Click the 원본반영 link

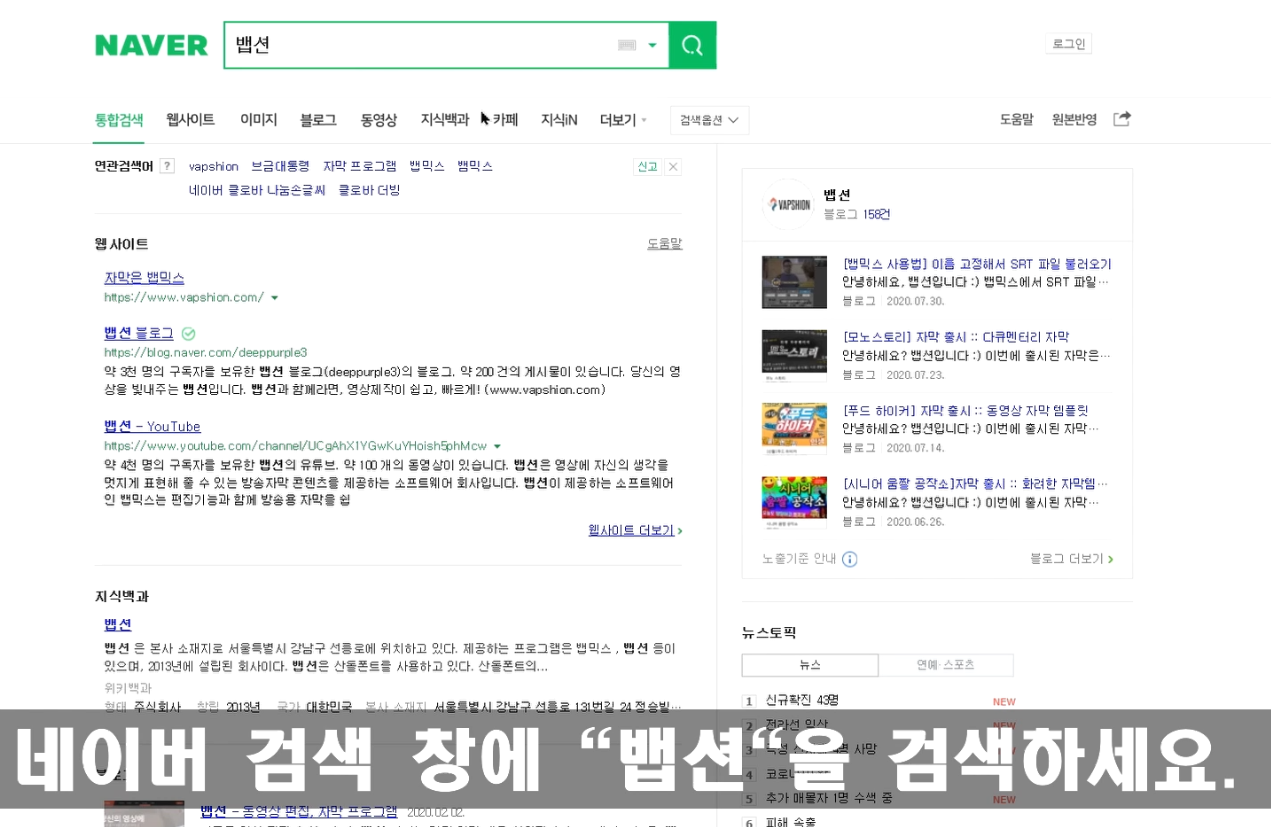click(x=1074, y=120)
